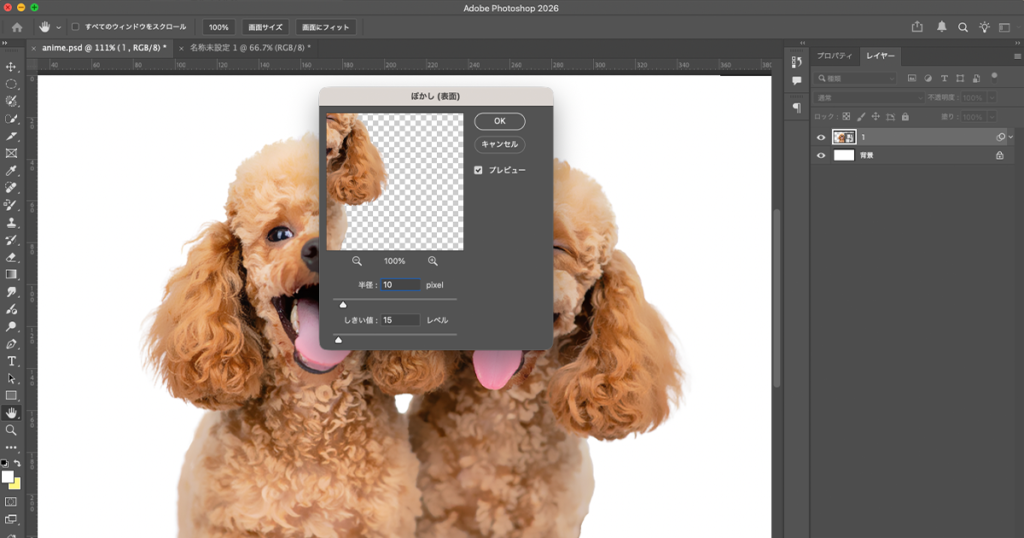
Task: Select the Move tool in the toolbar
Action: 11,67
